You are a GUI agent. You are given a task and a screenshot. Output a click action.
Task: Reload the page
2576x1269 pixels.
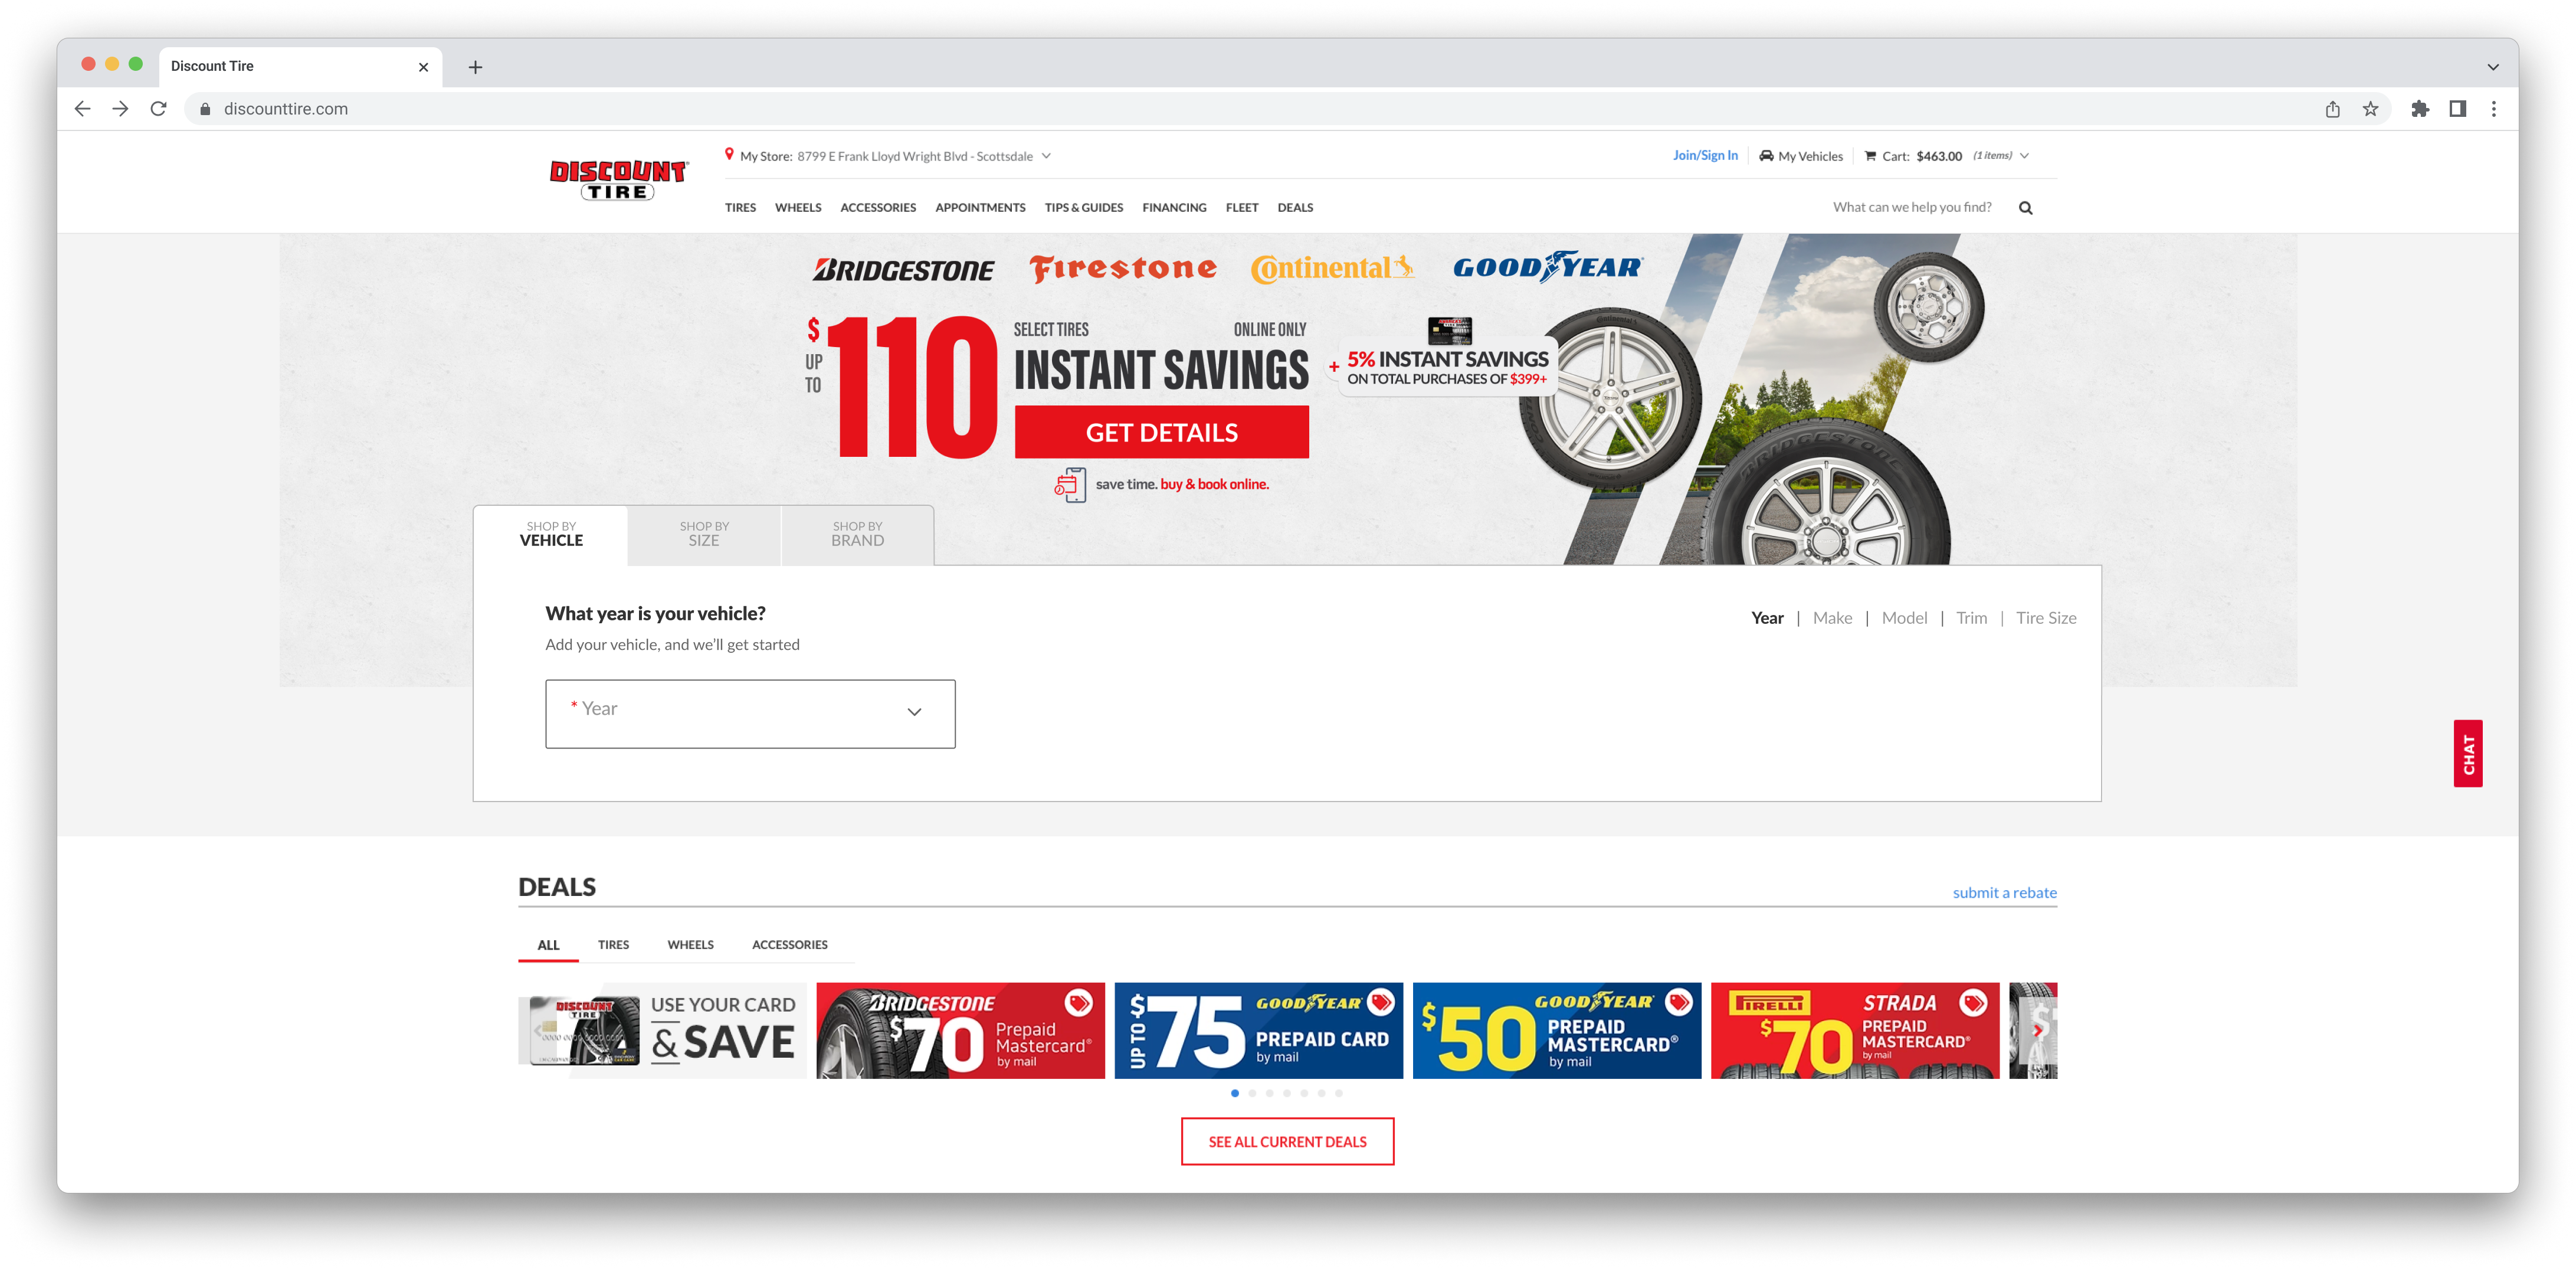point(158,109)
